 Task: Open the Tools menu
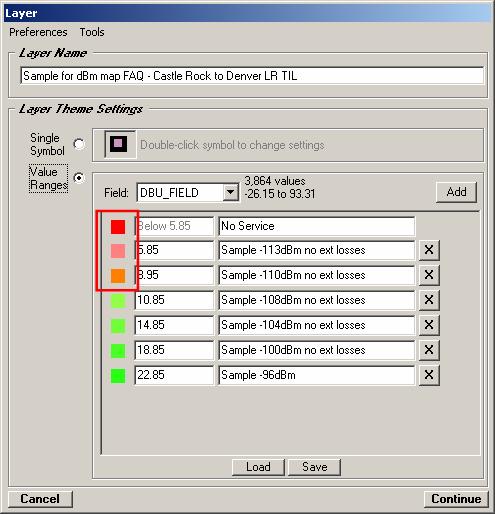[x=92, y=32]
